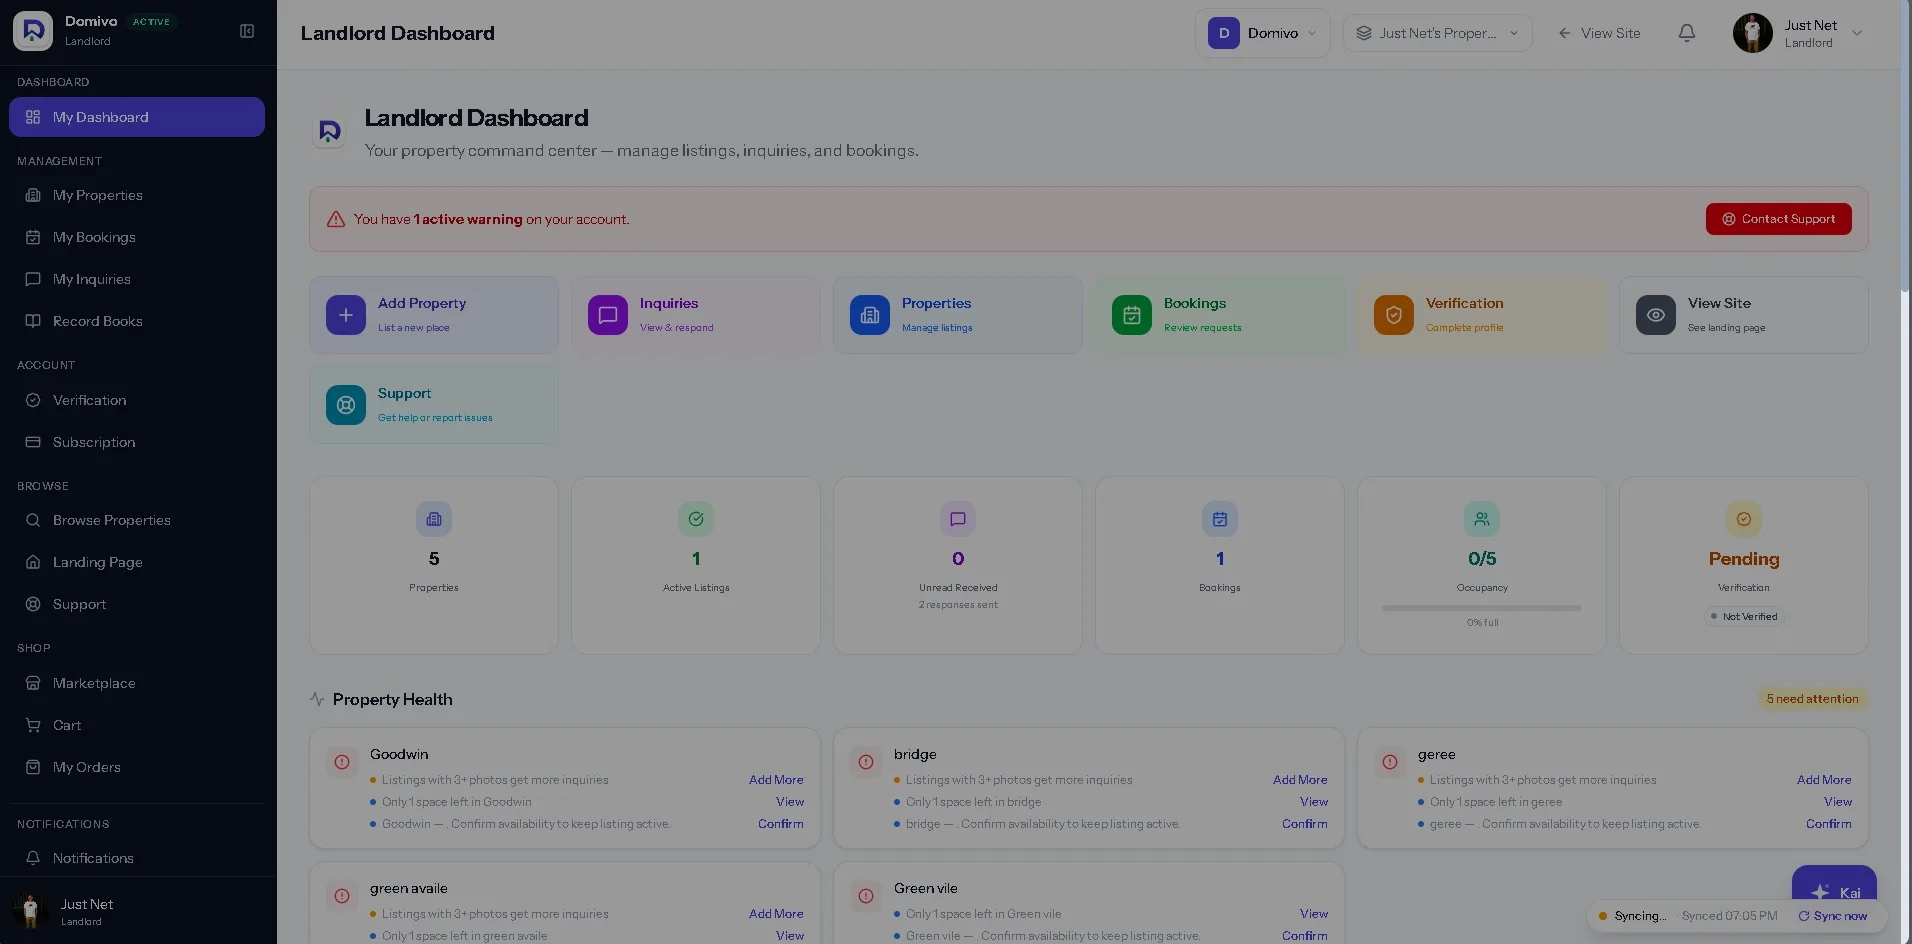Click the Properties building icon tile

[x=870, y=315]
